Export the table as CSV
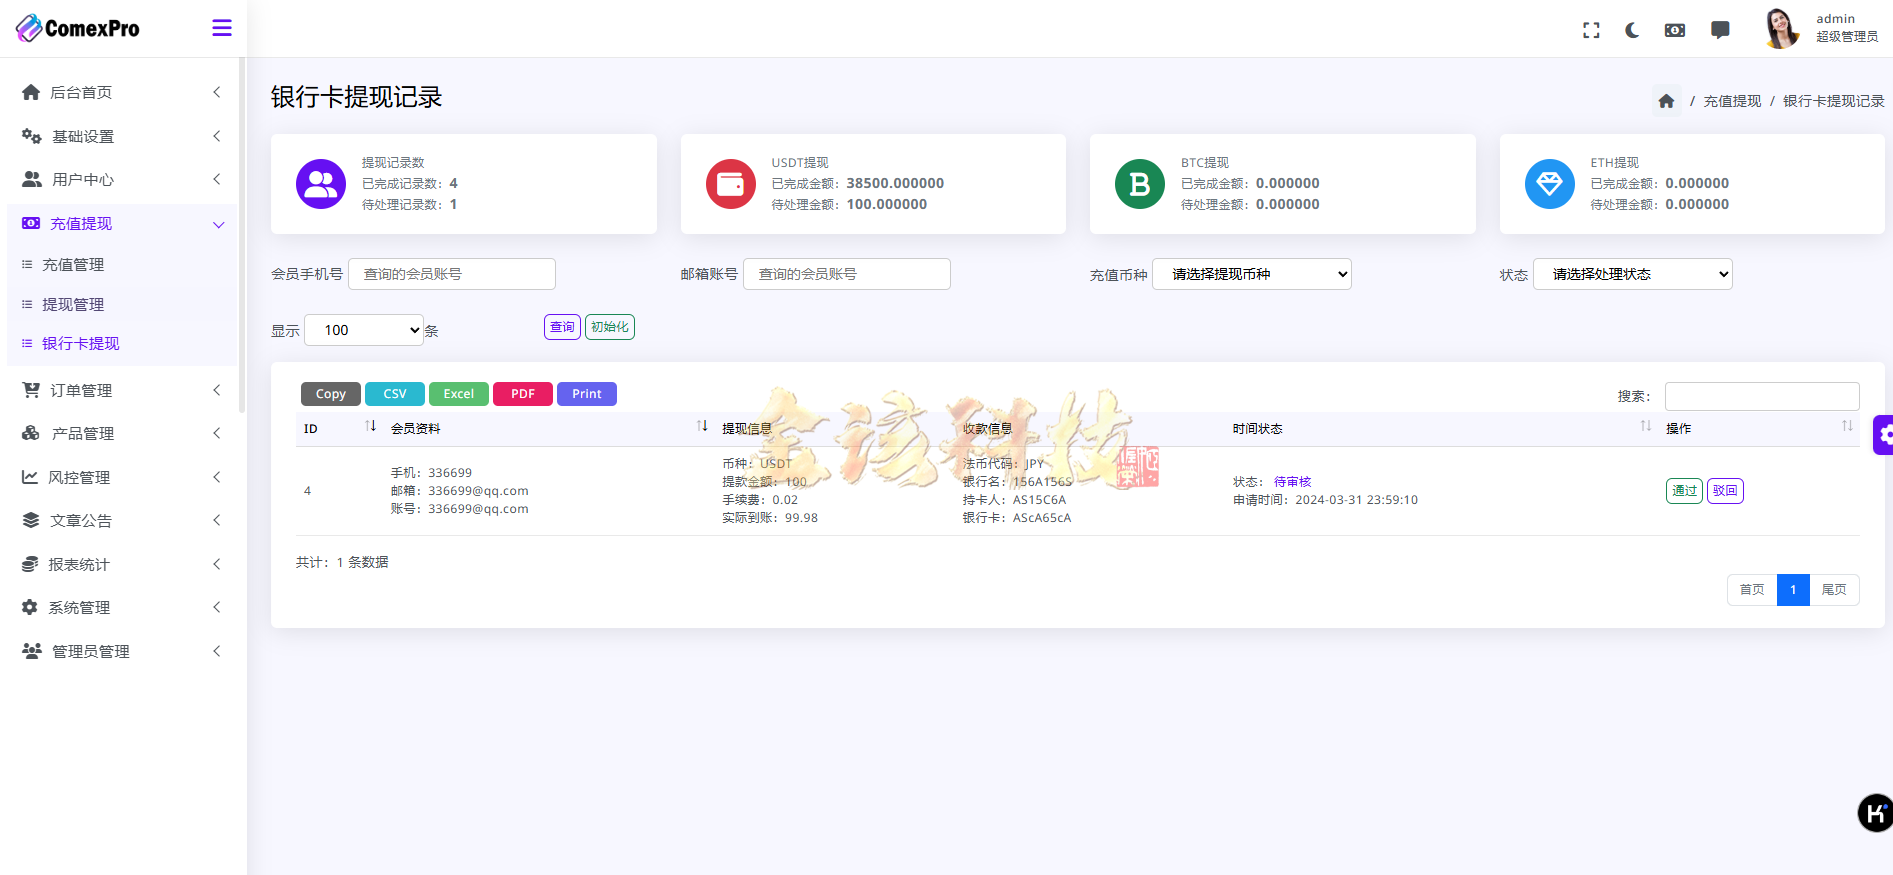Viewport: 1893px width, 875px height. click(x=395, y=394)
